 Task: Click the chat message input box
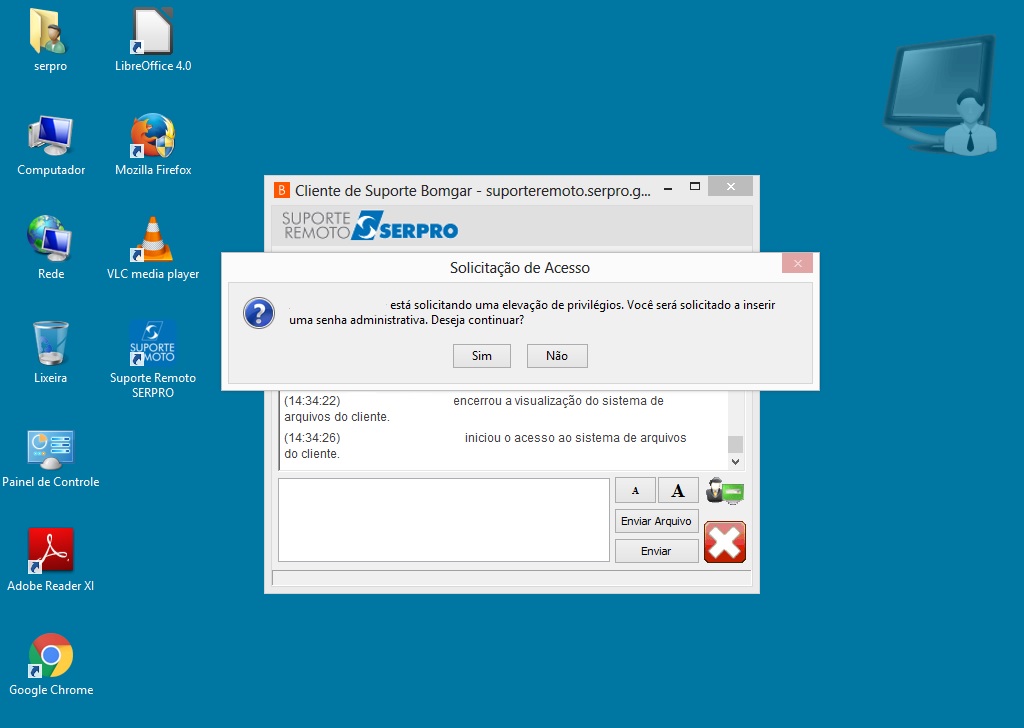[444, 520]
